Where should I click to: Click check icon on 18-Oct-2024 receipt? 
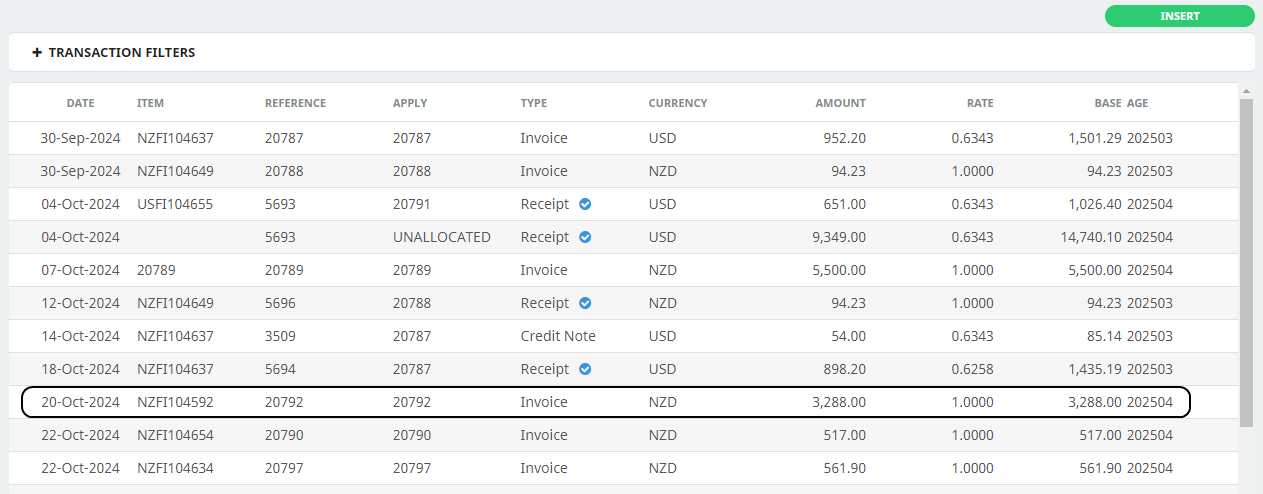[585, 369]
